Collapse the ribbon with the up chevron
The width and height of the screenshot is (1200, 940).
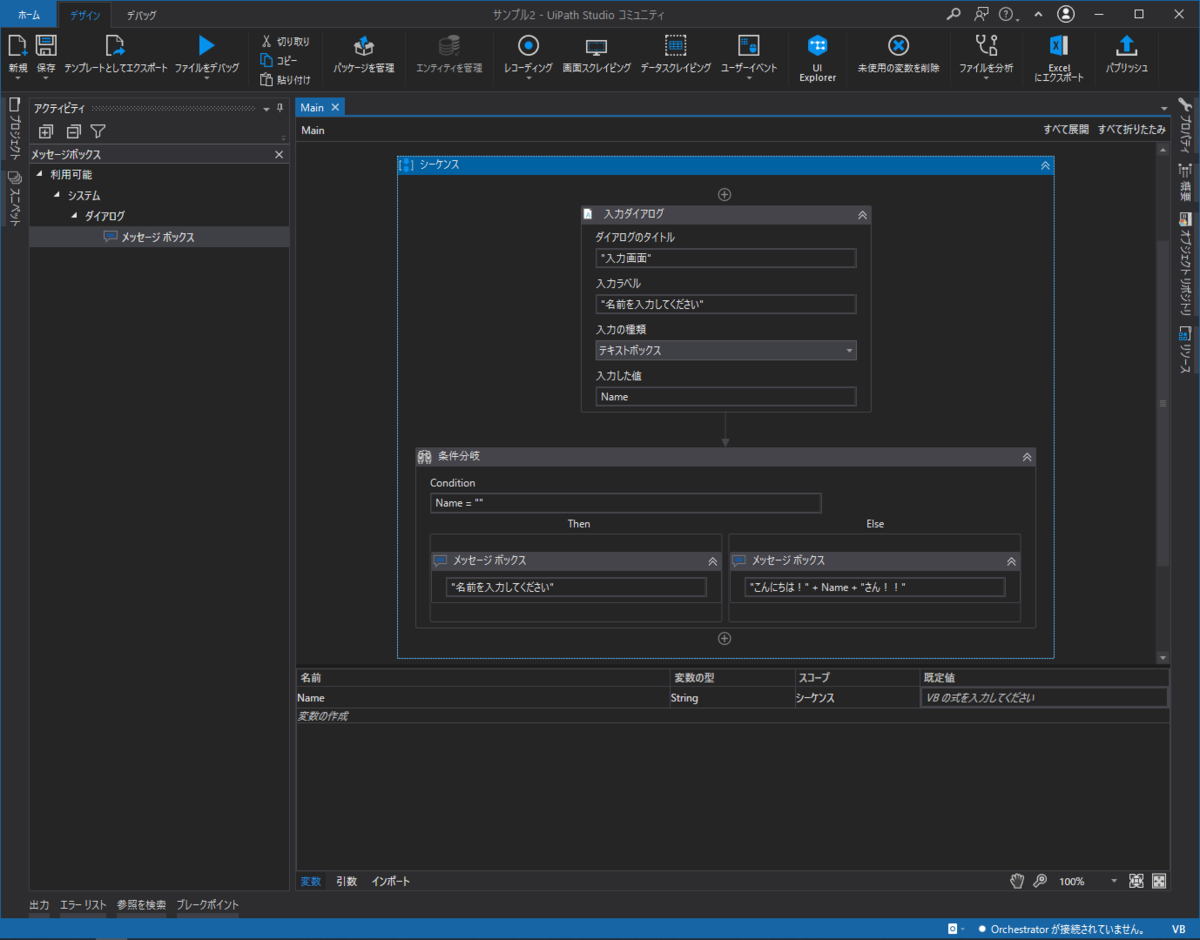pyautogui.click(x=1038, y=14)
